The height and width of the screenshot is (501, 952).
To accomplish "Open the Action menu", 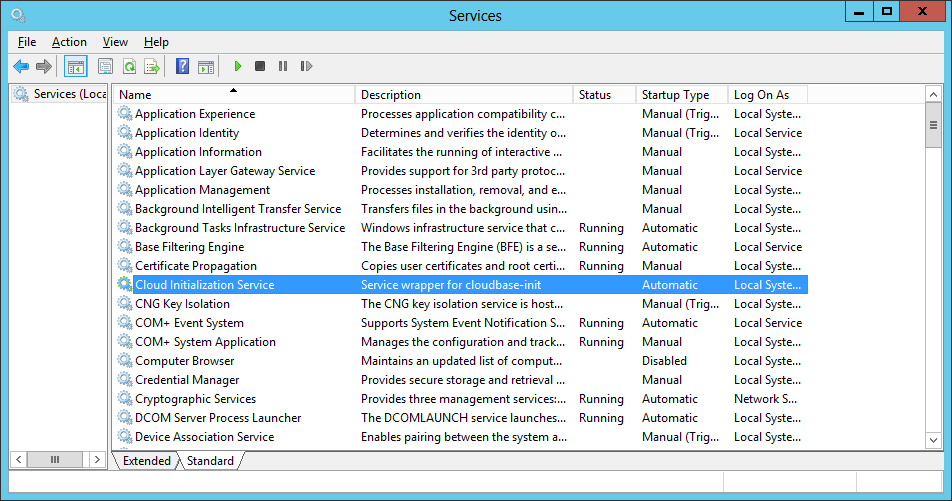I will 69,42.
